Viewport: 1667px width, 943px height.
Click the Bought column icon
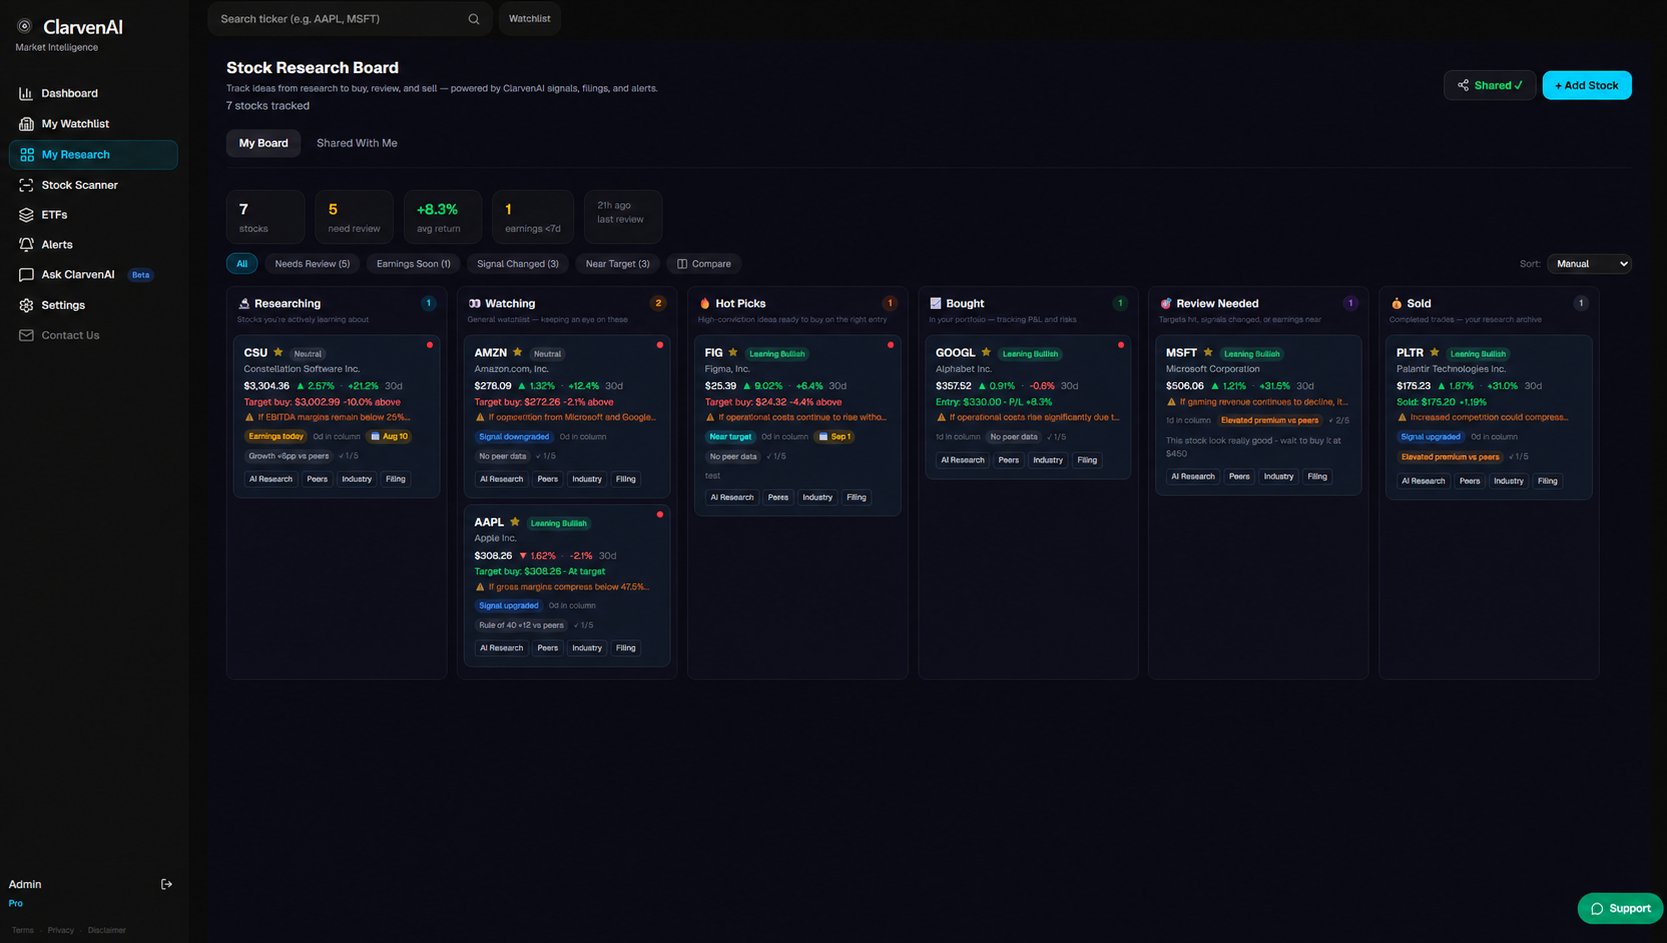coord(936,303)
